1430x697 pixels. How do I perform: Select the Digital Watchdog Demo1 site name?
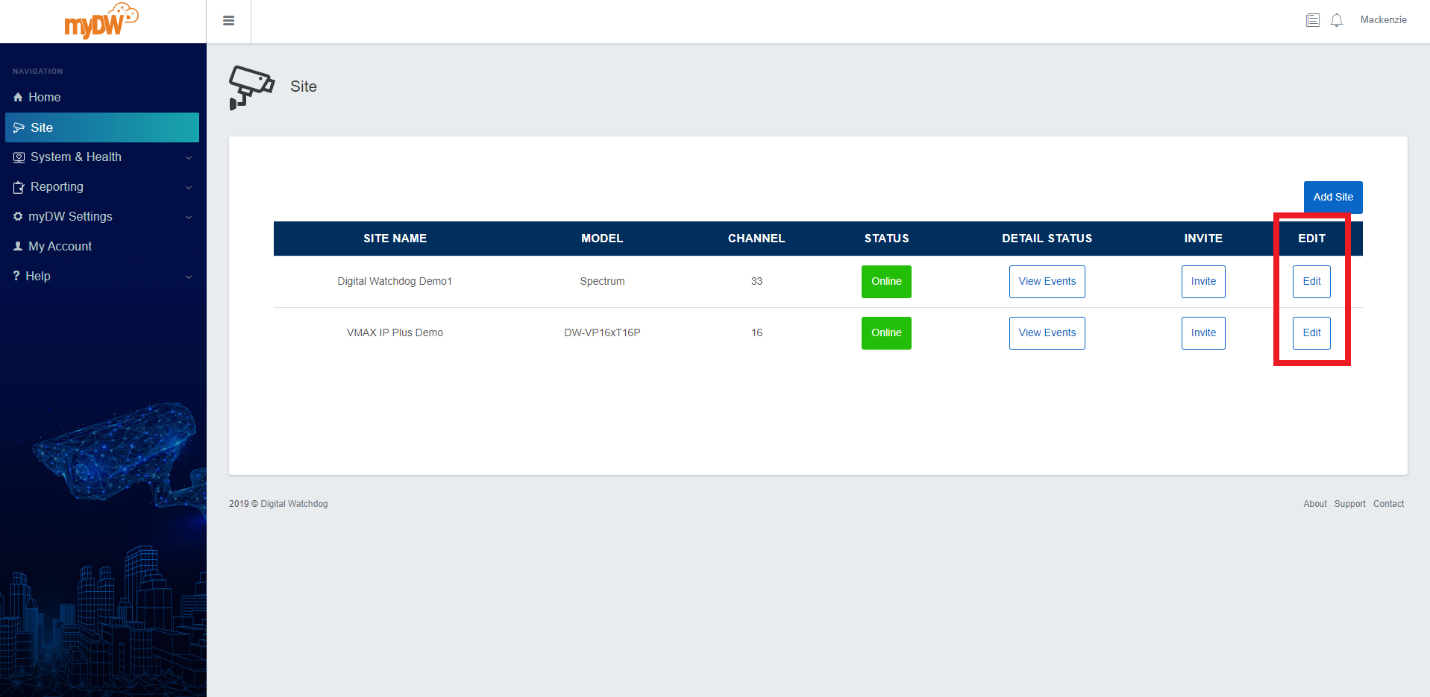click(x=395, y=281)
